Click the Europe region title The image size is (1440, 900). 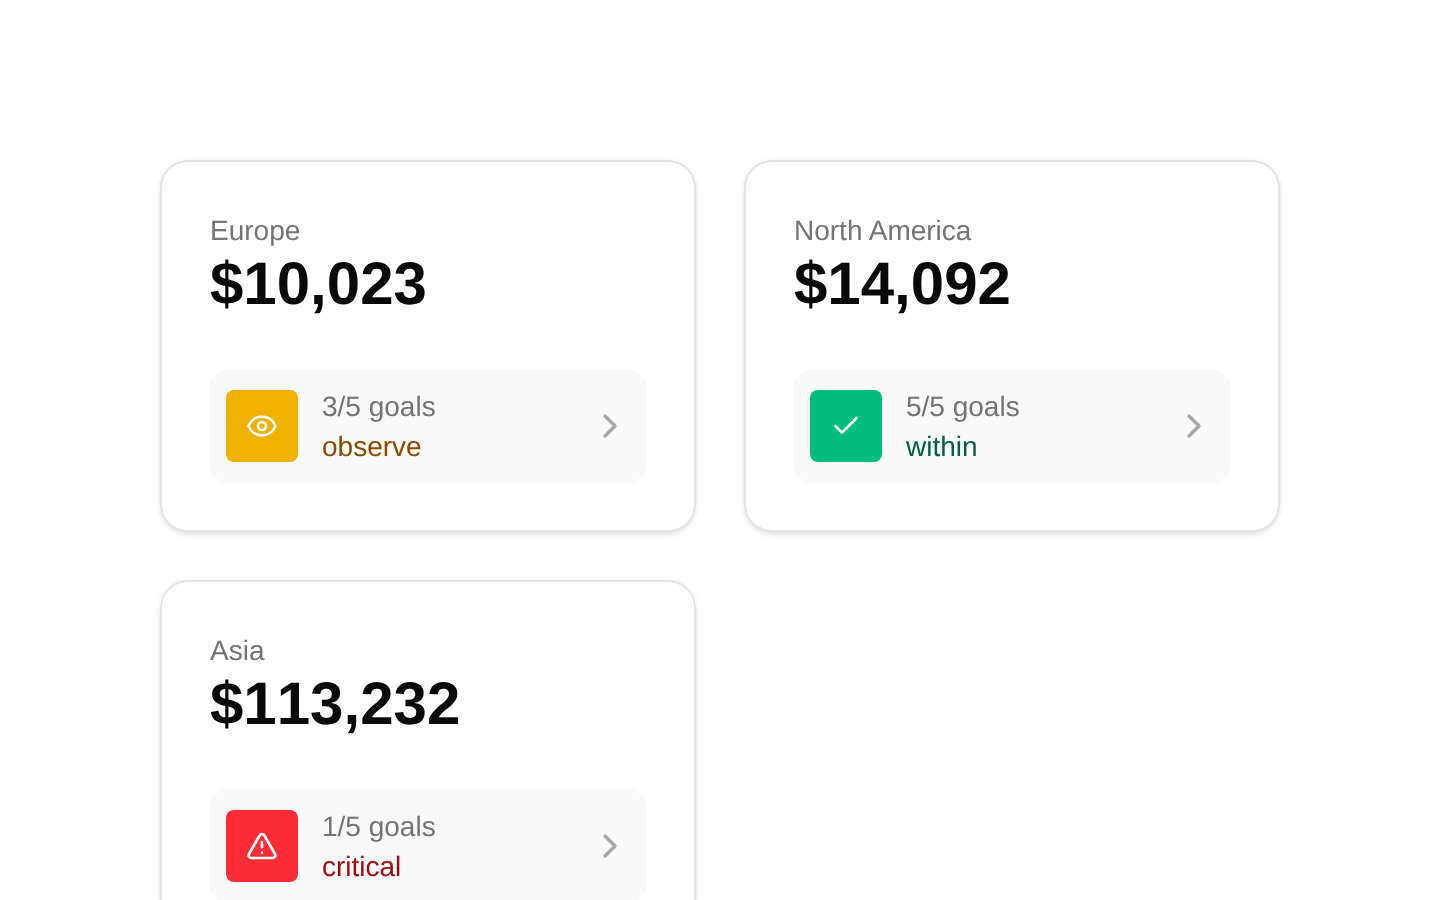click(x=255, y=231)
